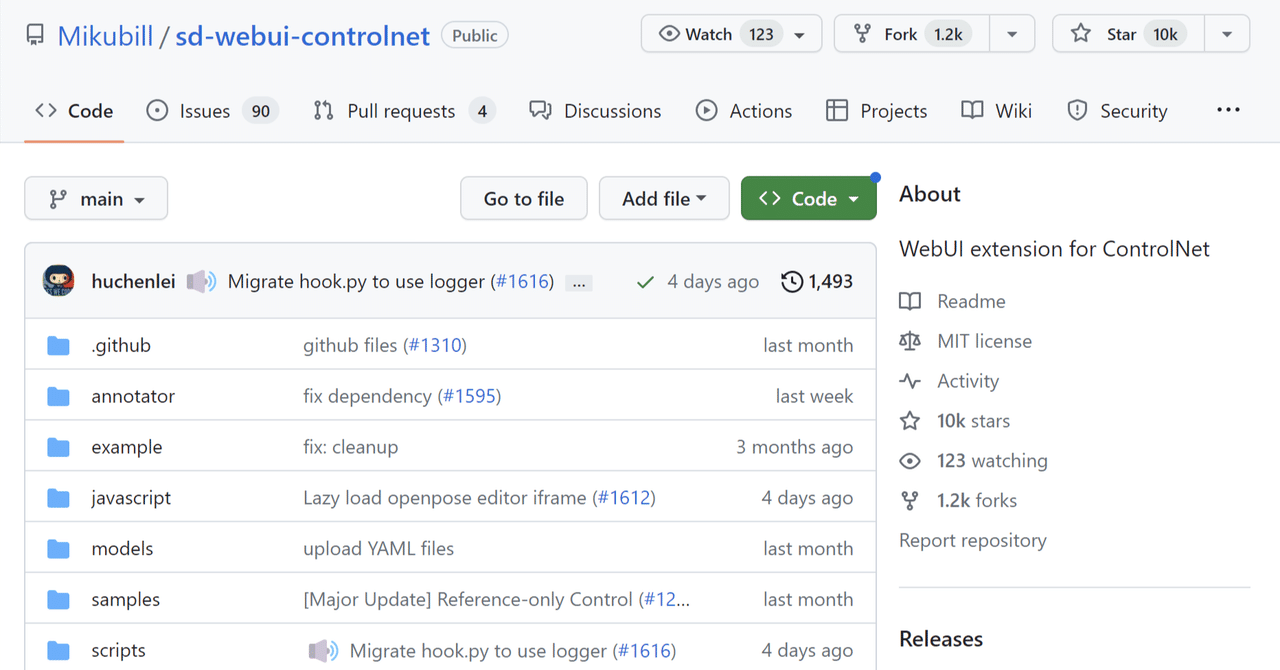Click Report repository
This screenshot has height=670, width=1280.
(972, 540)
